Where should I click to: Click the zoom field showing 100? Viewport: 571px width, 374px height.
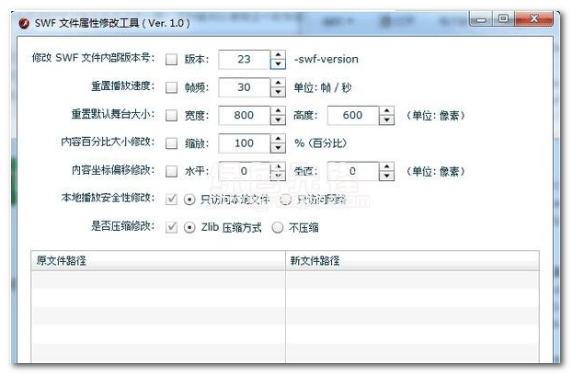pyautogui.click(x=244, y=143)
